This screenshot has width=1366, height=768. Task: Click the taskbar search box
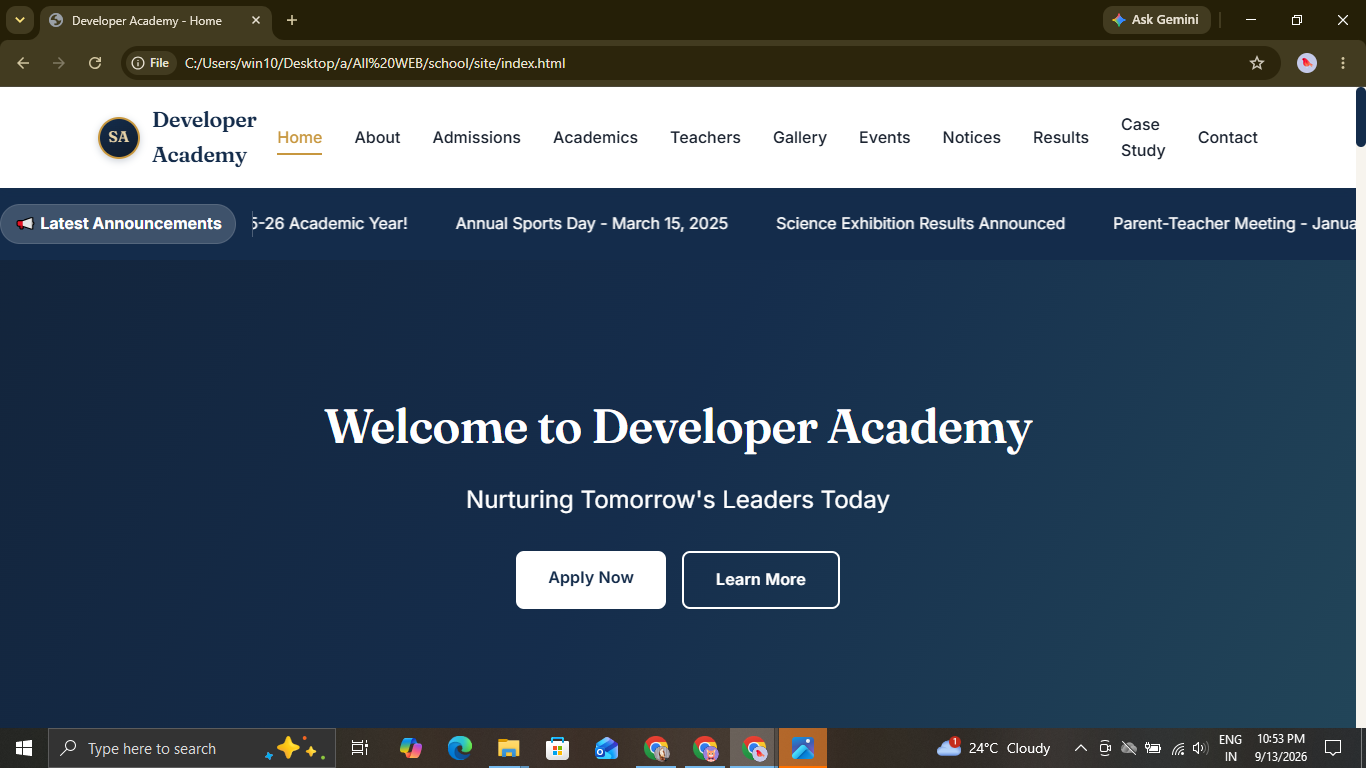192,748
